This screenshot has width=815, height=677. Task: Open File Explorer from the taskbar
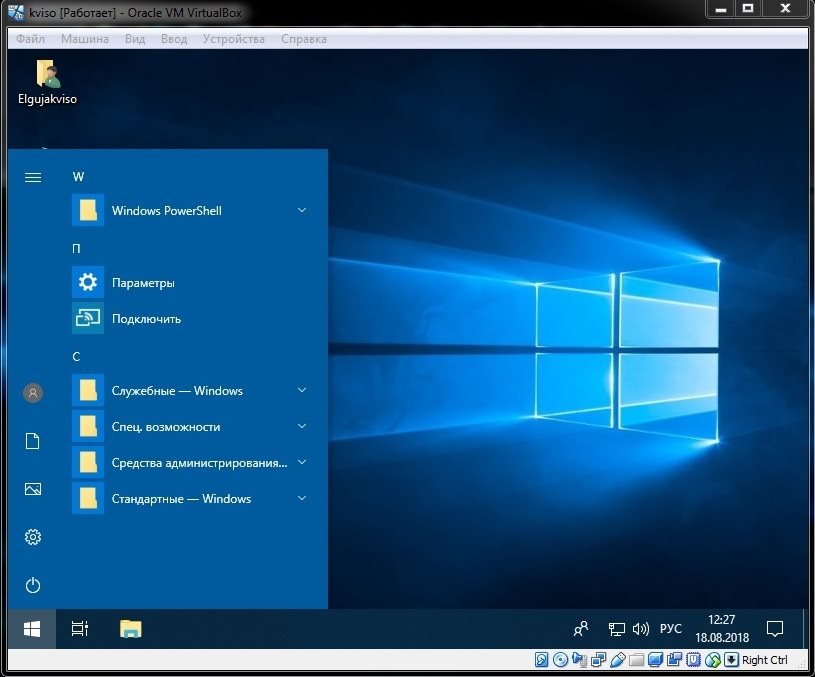tap(130, 629)
